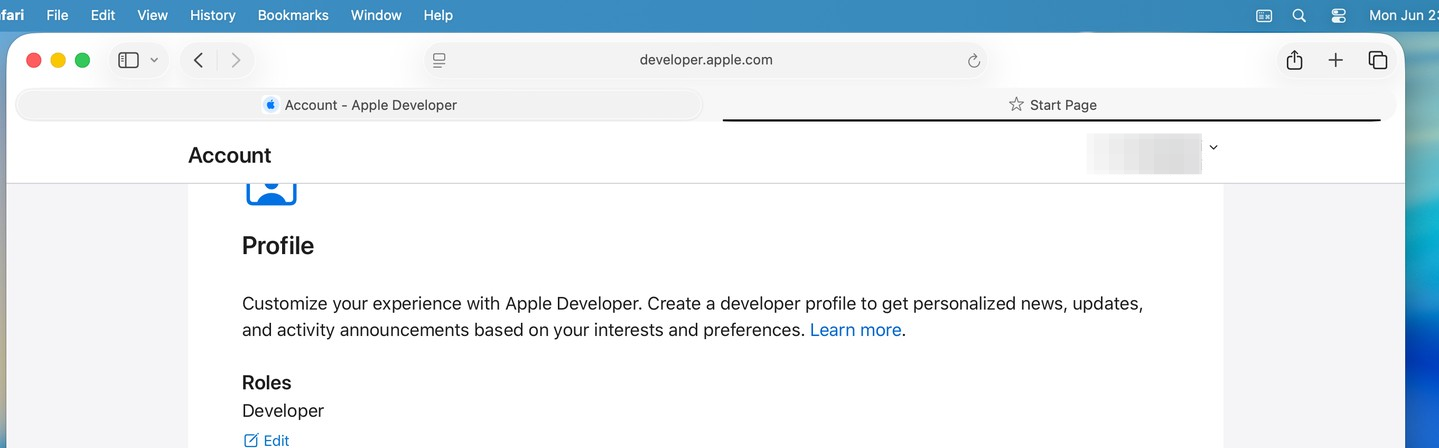This screenshot has width=1439, height=448.
Task: Open the File menu
Action: pyautogui.click(x=57, y=15)
